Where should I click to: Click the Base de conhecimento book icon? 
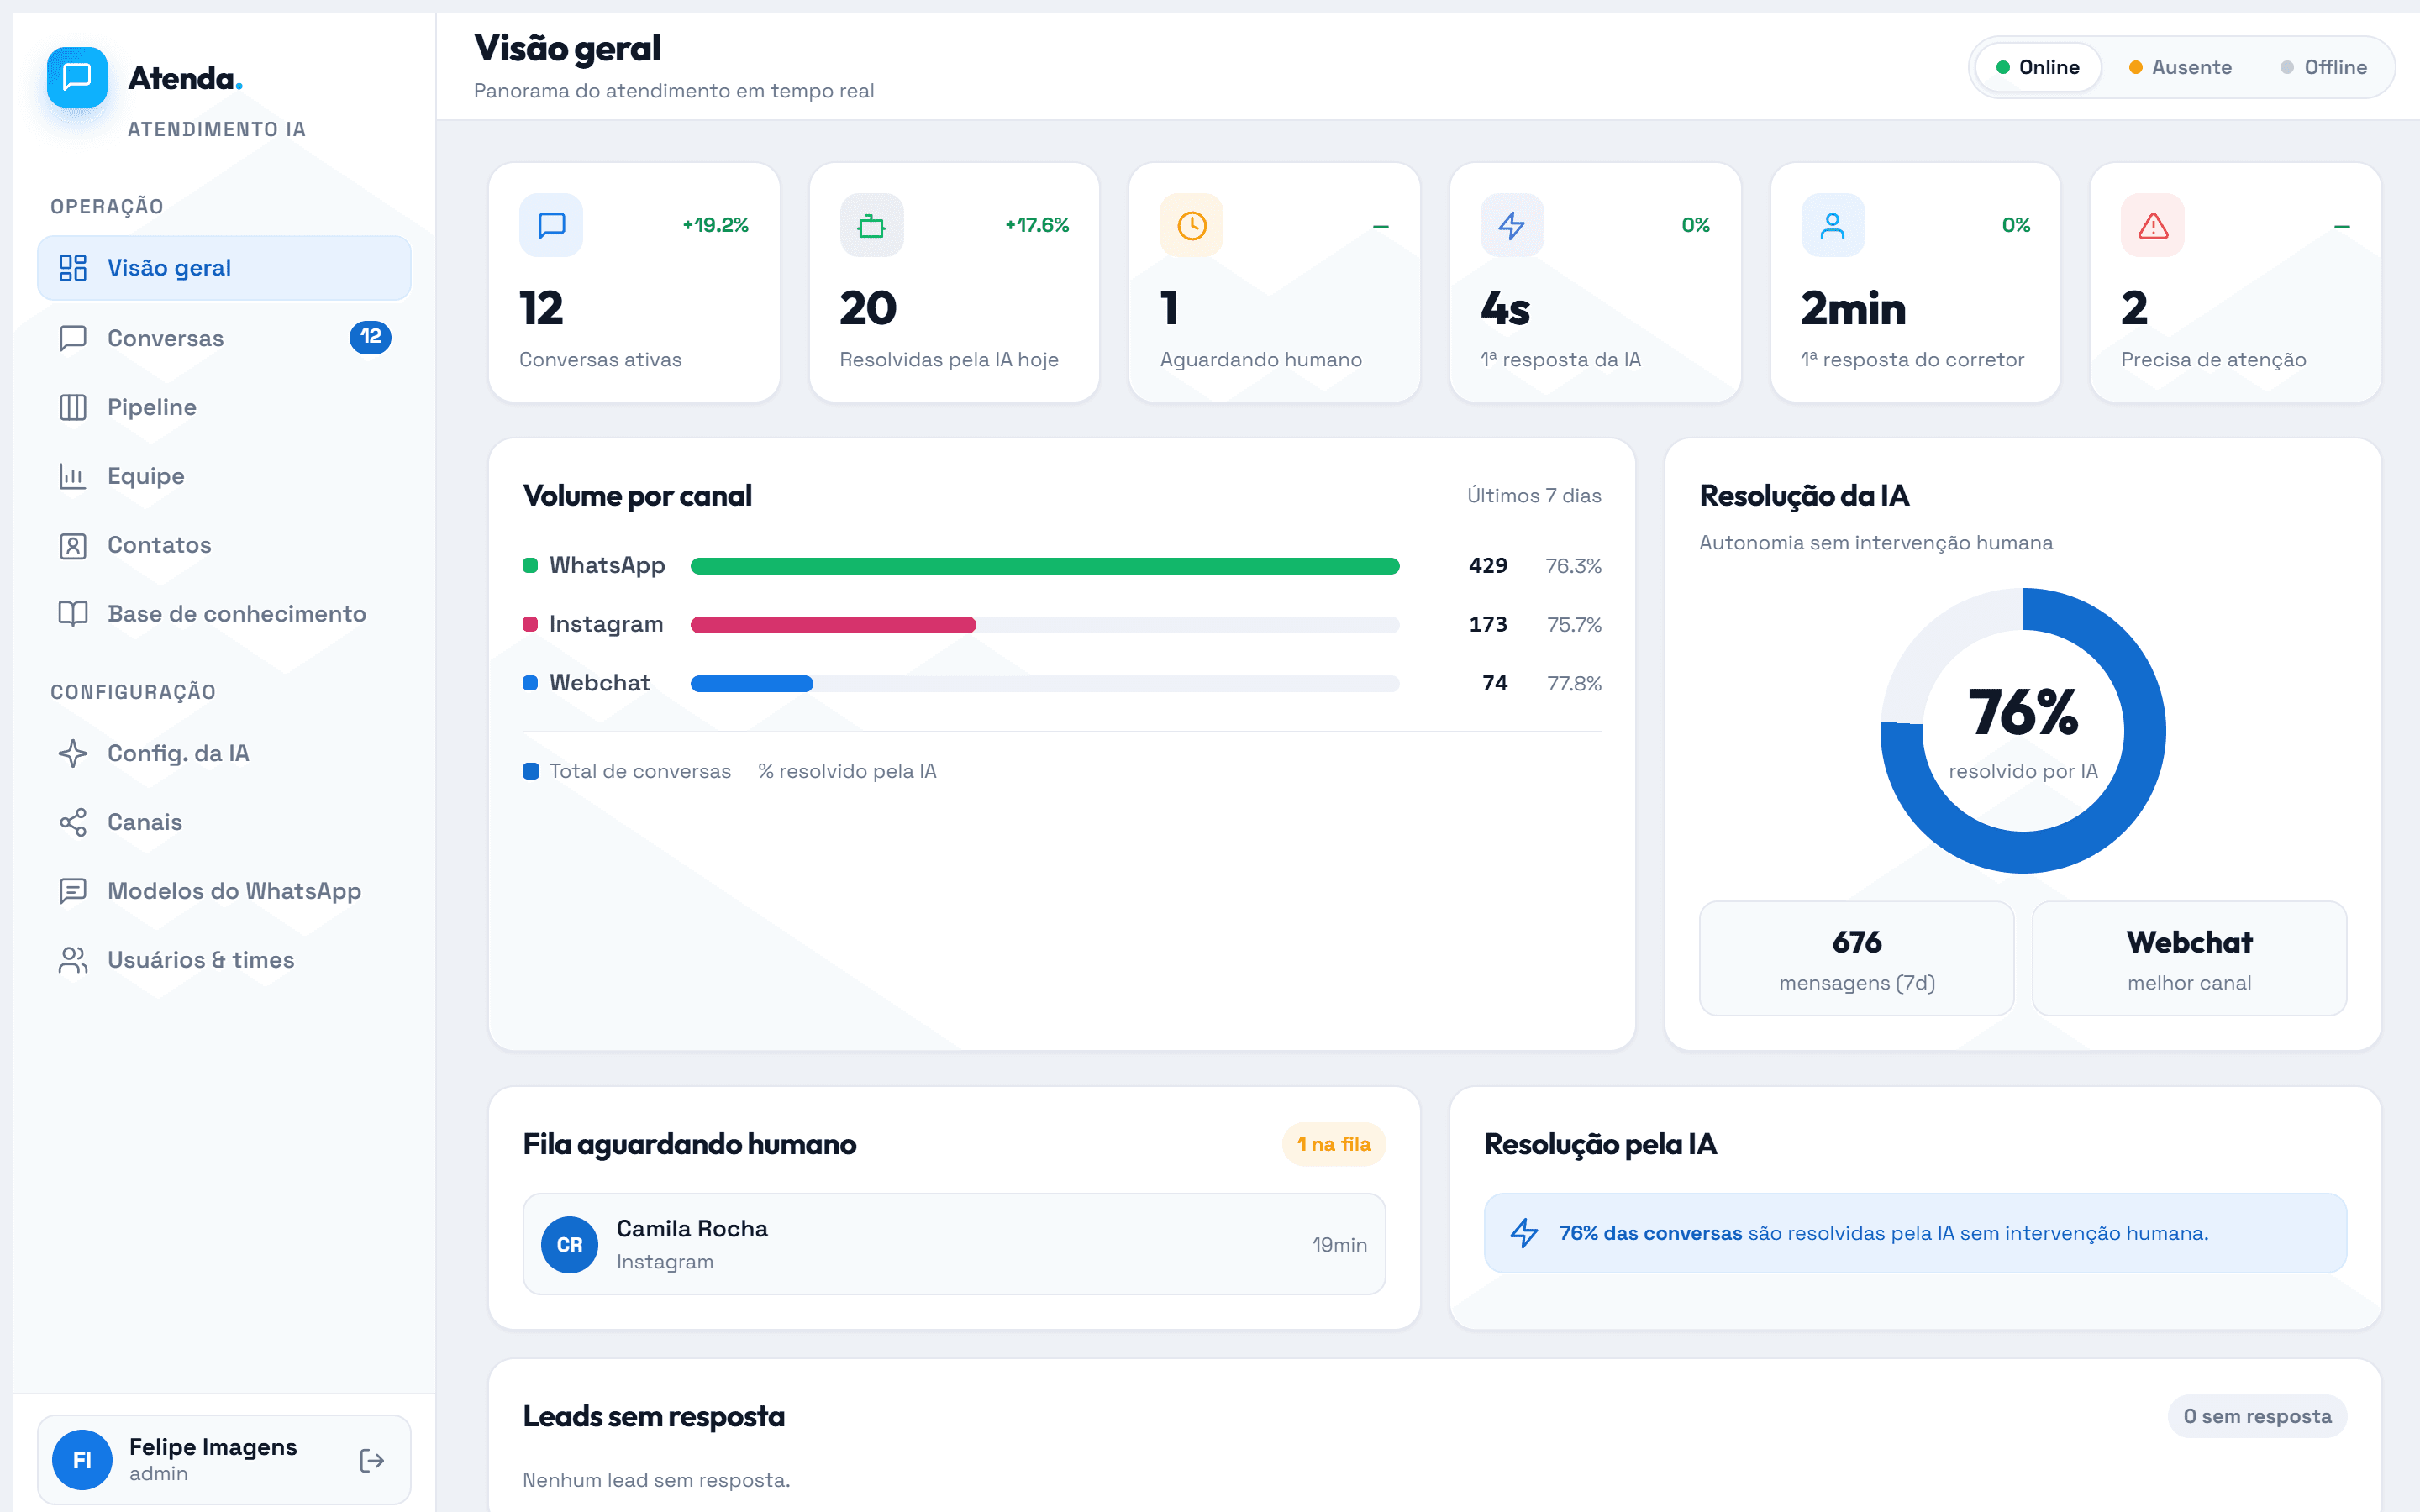pos(73,614)
